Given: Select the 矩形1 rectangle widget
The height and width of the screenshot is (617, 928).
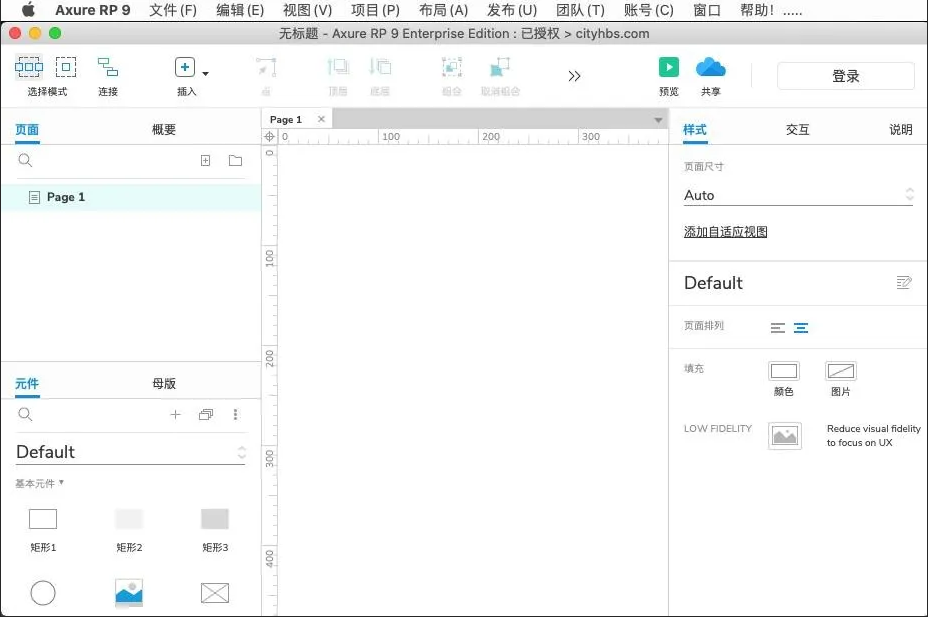Looking at the screenshot, I should [x=43, y=519].
